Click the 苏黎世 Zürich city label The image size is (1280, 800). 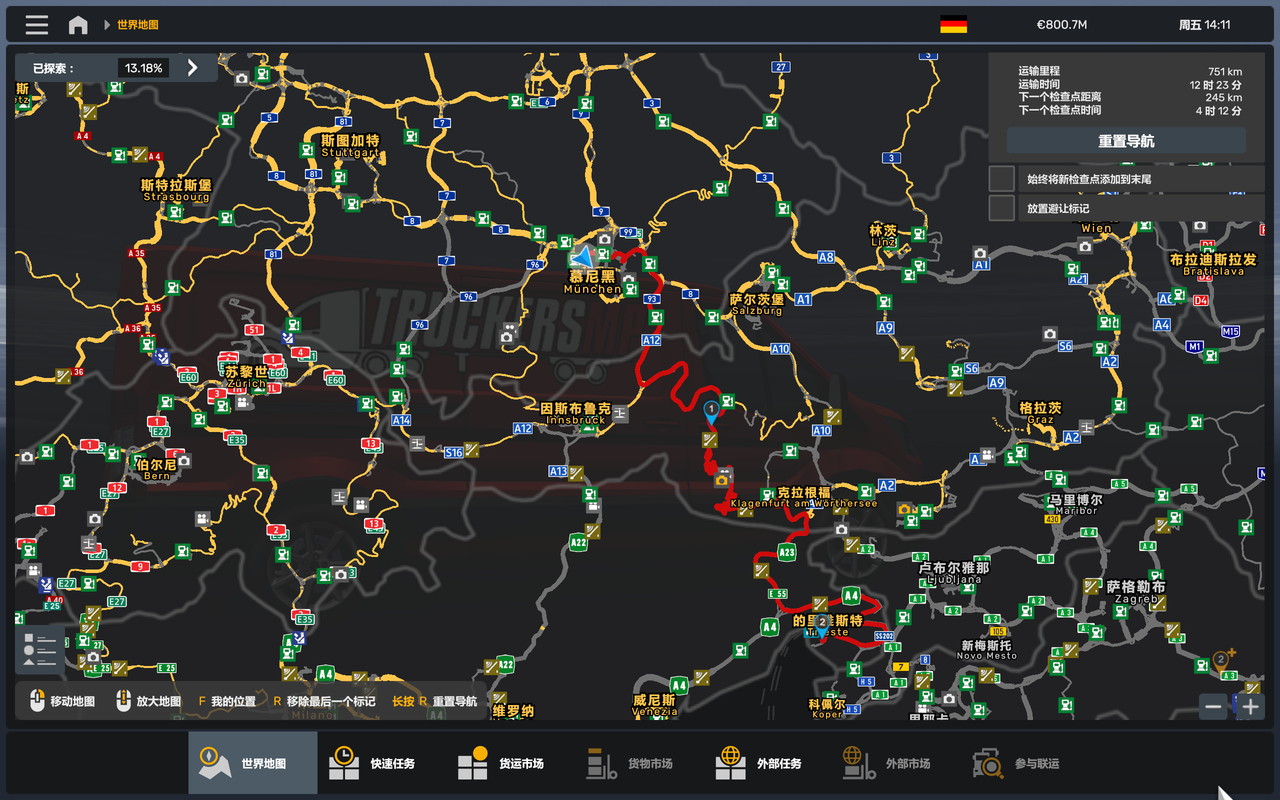pyautogui.click(x=246, y=377)
